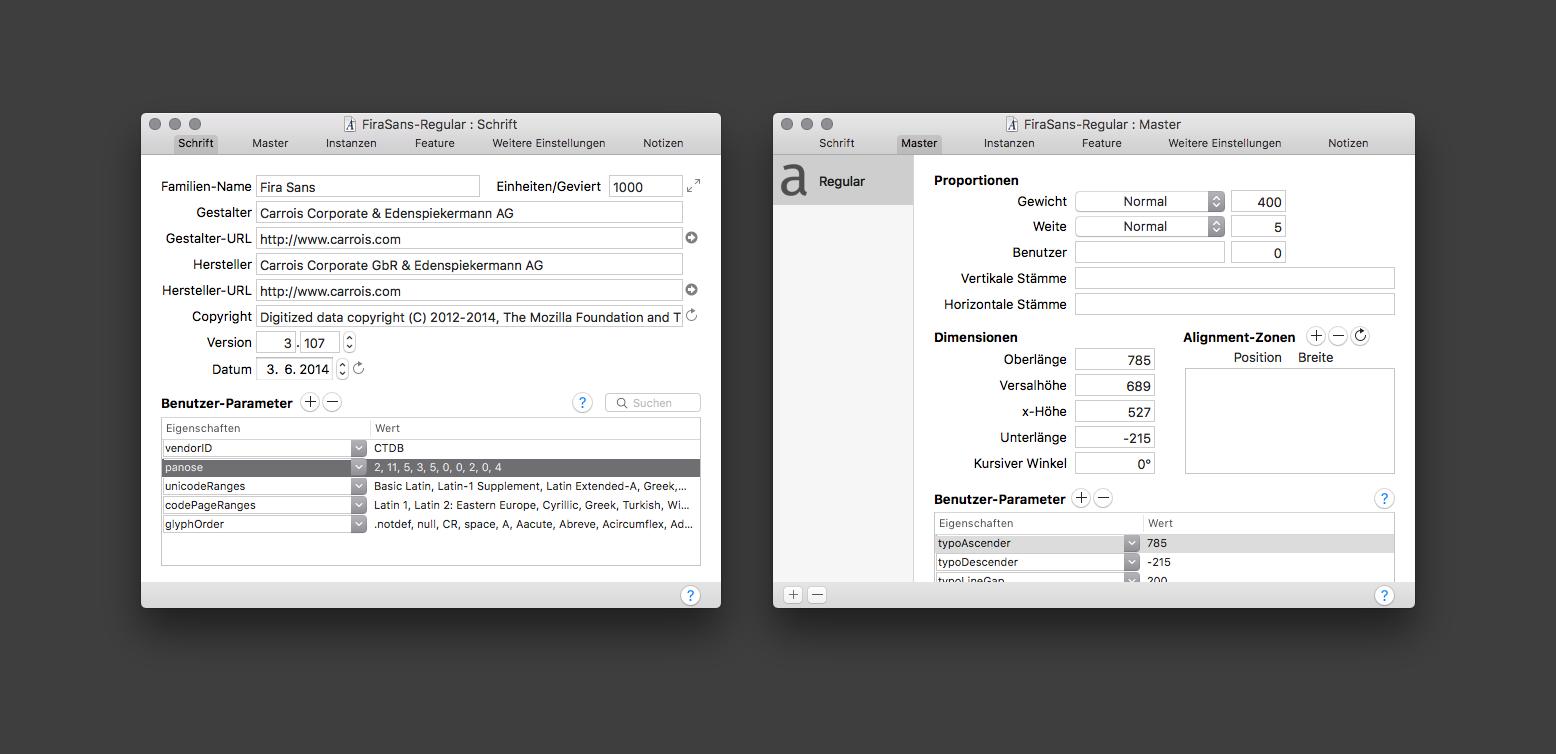
Task: Click the Versalhöhe value field
Action: pyautogui.click(x=1115, y=385)
